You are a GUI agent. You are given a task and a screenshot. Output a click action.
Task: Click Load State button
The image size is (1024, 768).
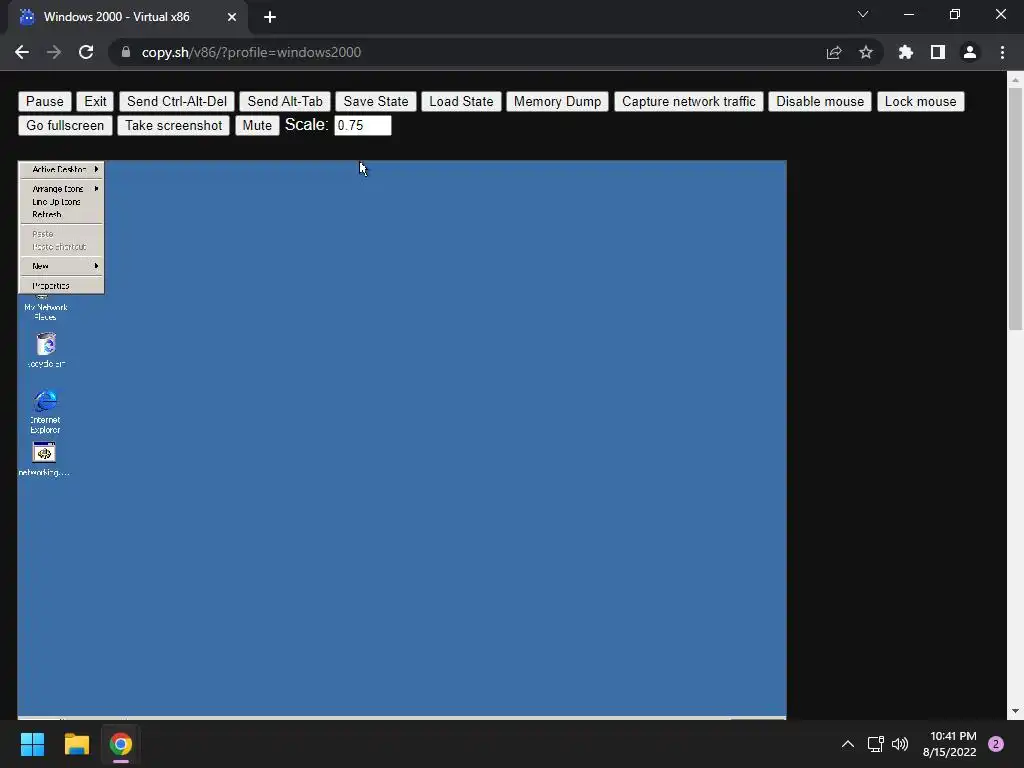pos(461,101)
